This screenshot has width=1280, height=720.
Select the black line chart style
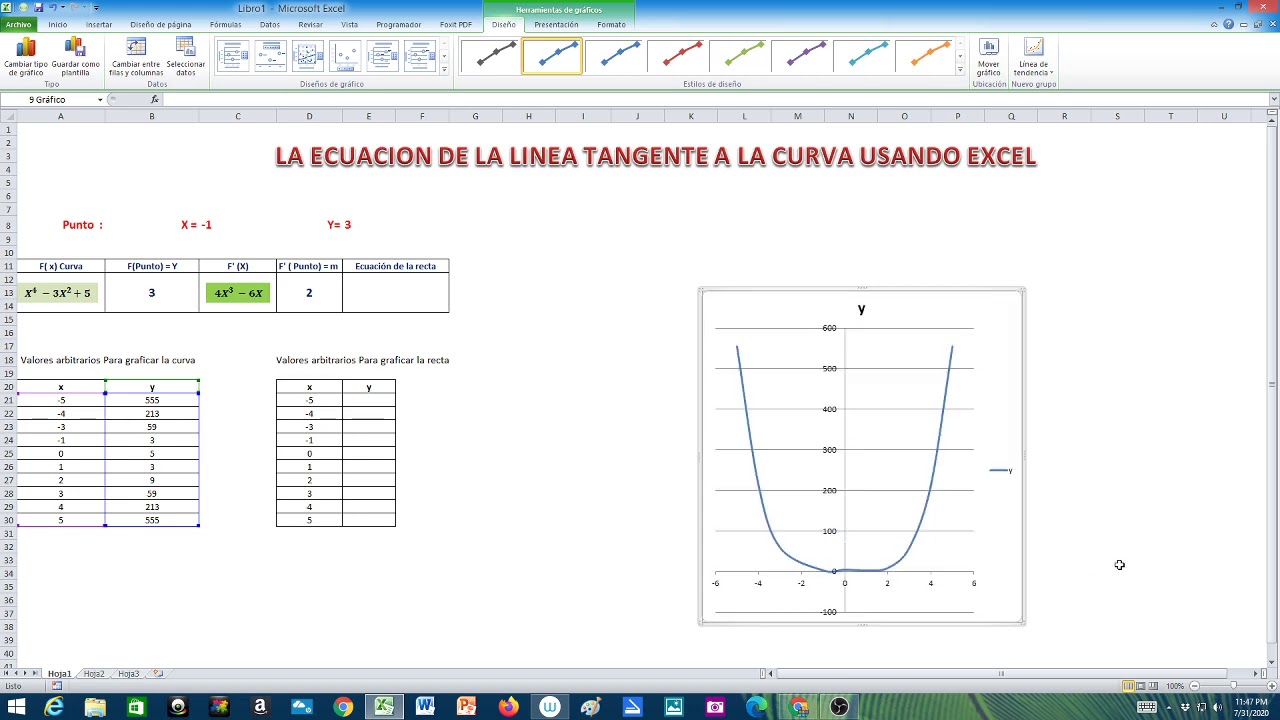[x=490, y=56]
